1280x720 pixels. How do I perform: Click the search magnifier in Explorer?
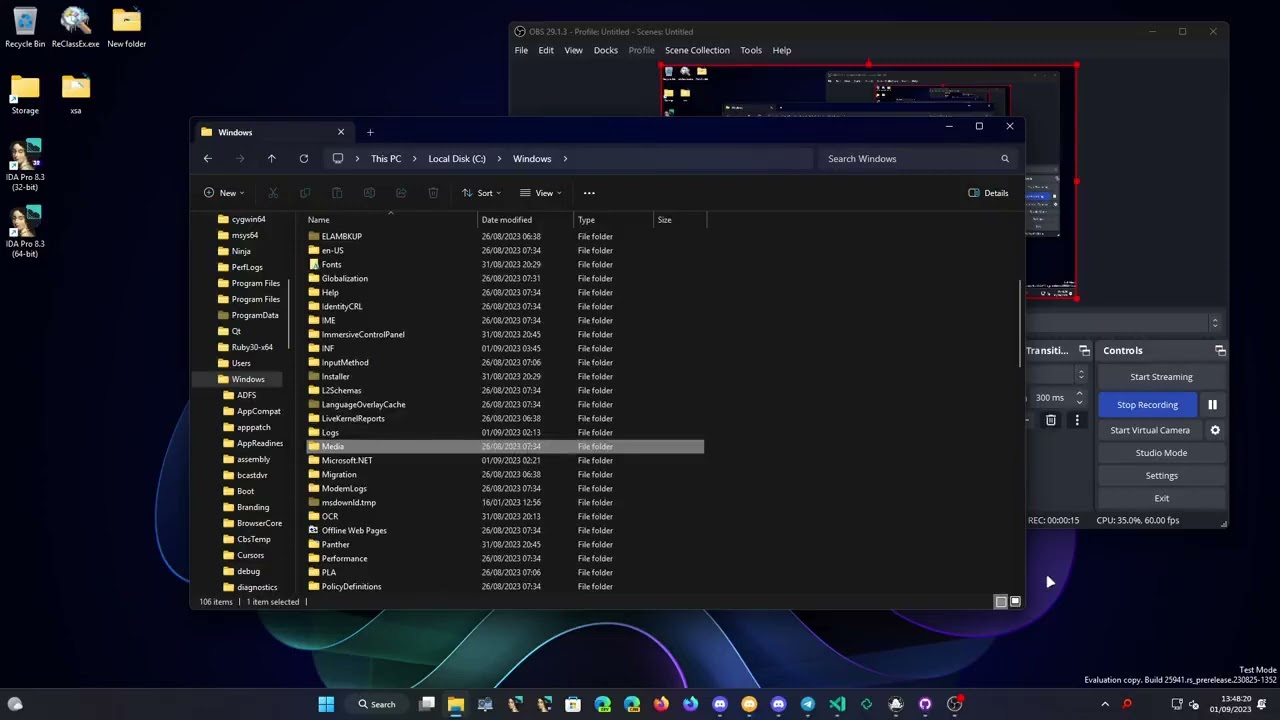[x=1005, y=159]
